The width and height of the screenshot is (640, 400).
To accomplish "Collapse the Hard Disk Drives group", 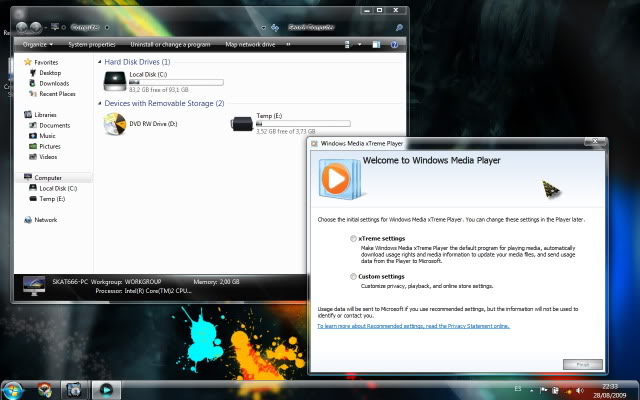I will click(x=100, y=62).
